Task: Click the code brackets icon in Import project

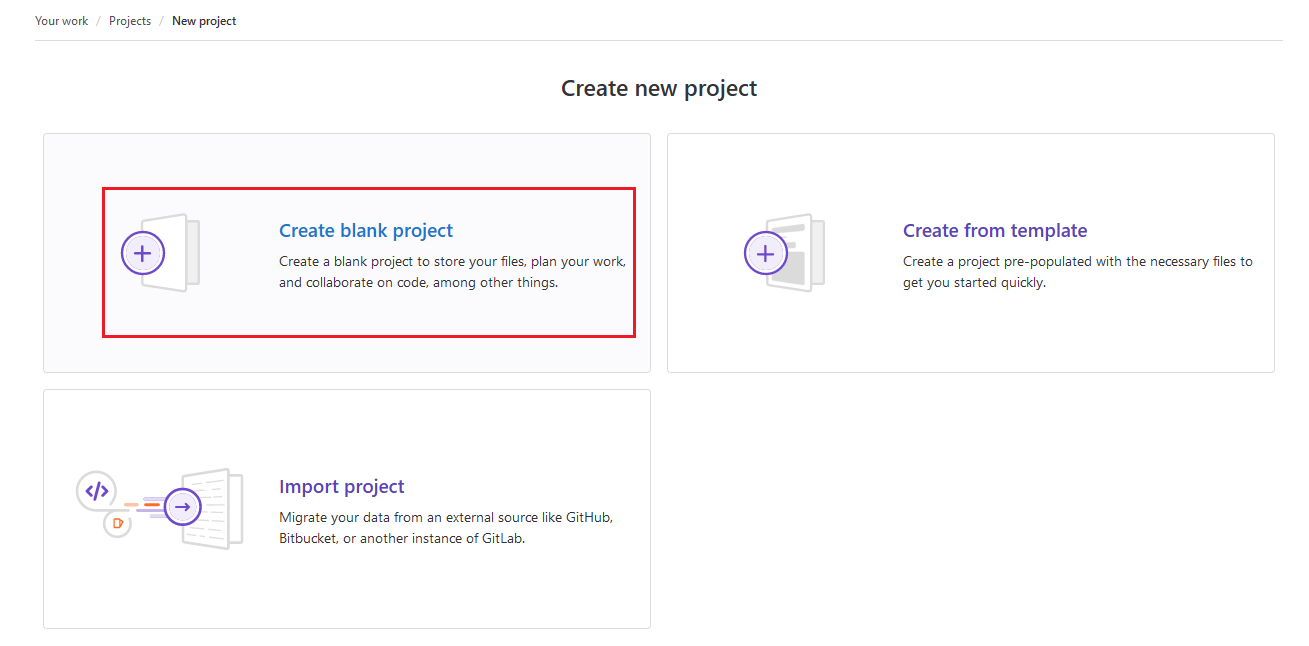Action: (96, 491)
